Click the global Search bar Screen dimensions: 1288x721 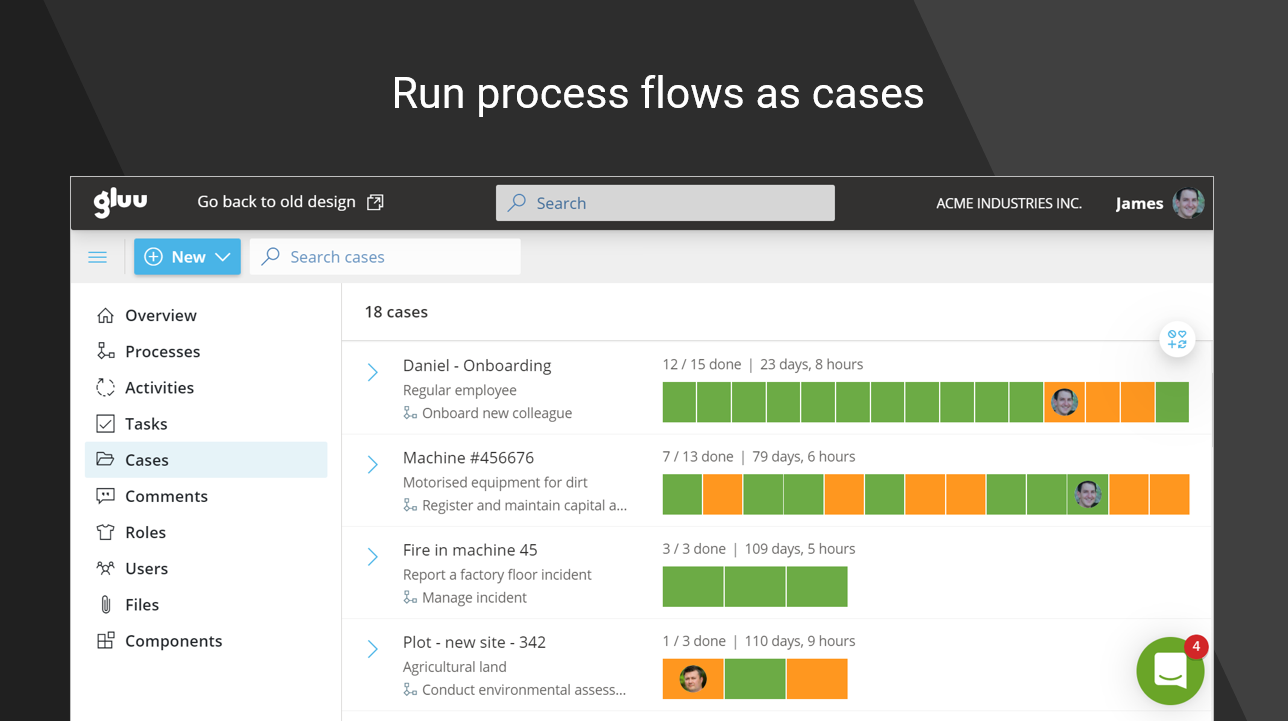pyautogui.click(x=665, y=203)
